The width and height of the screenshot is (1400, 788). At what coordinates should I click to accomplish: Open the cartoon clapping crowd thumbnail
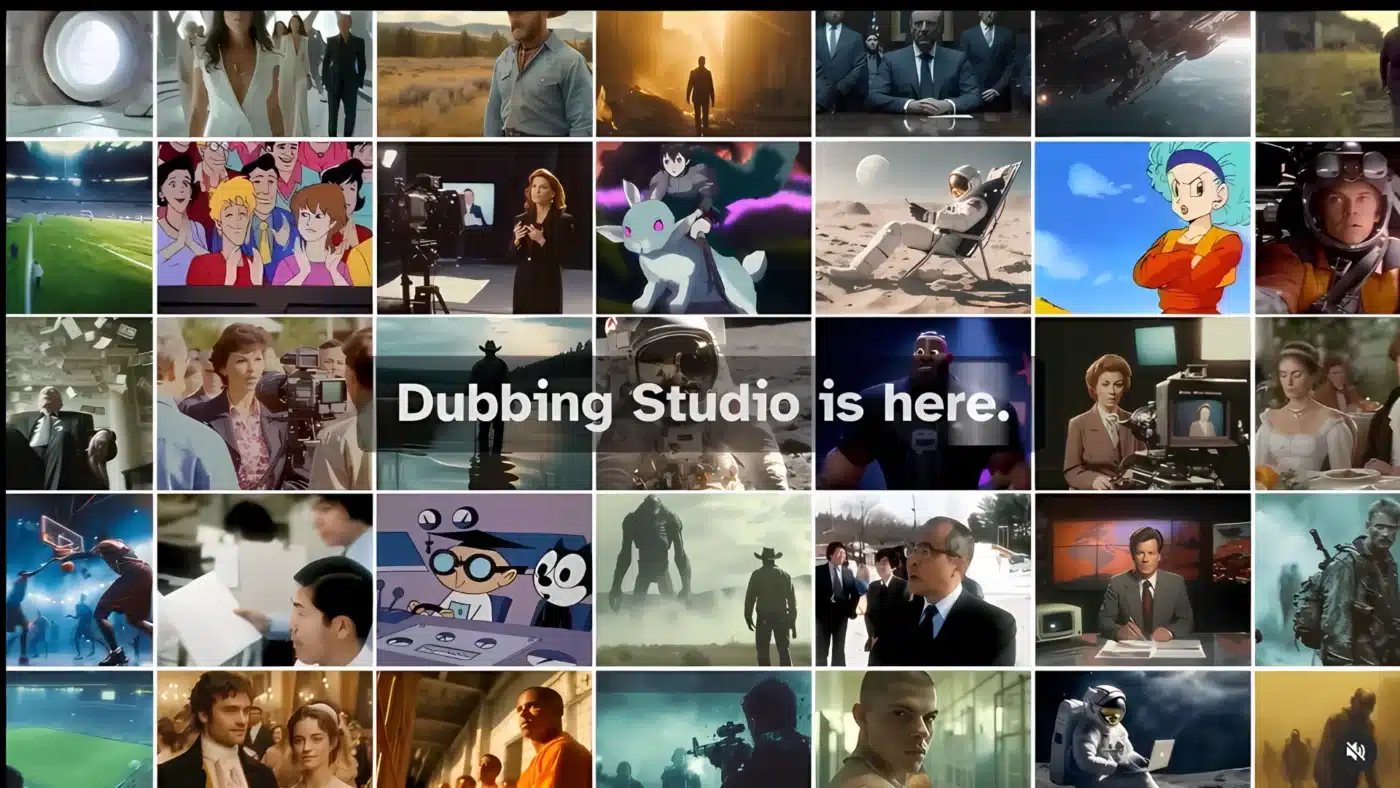tap(264, 228)
